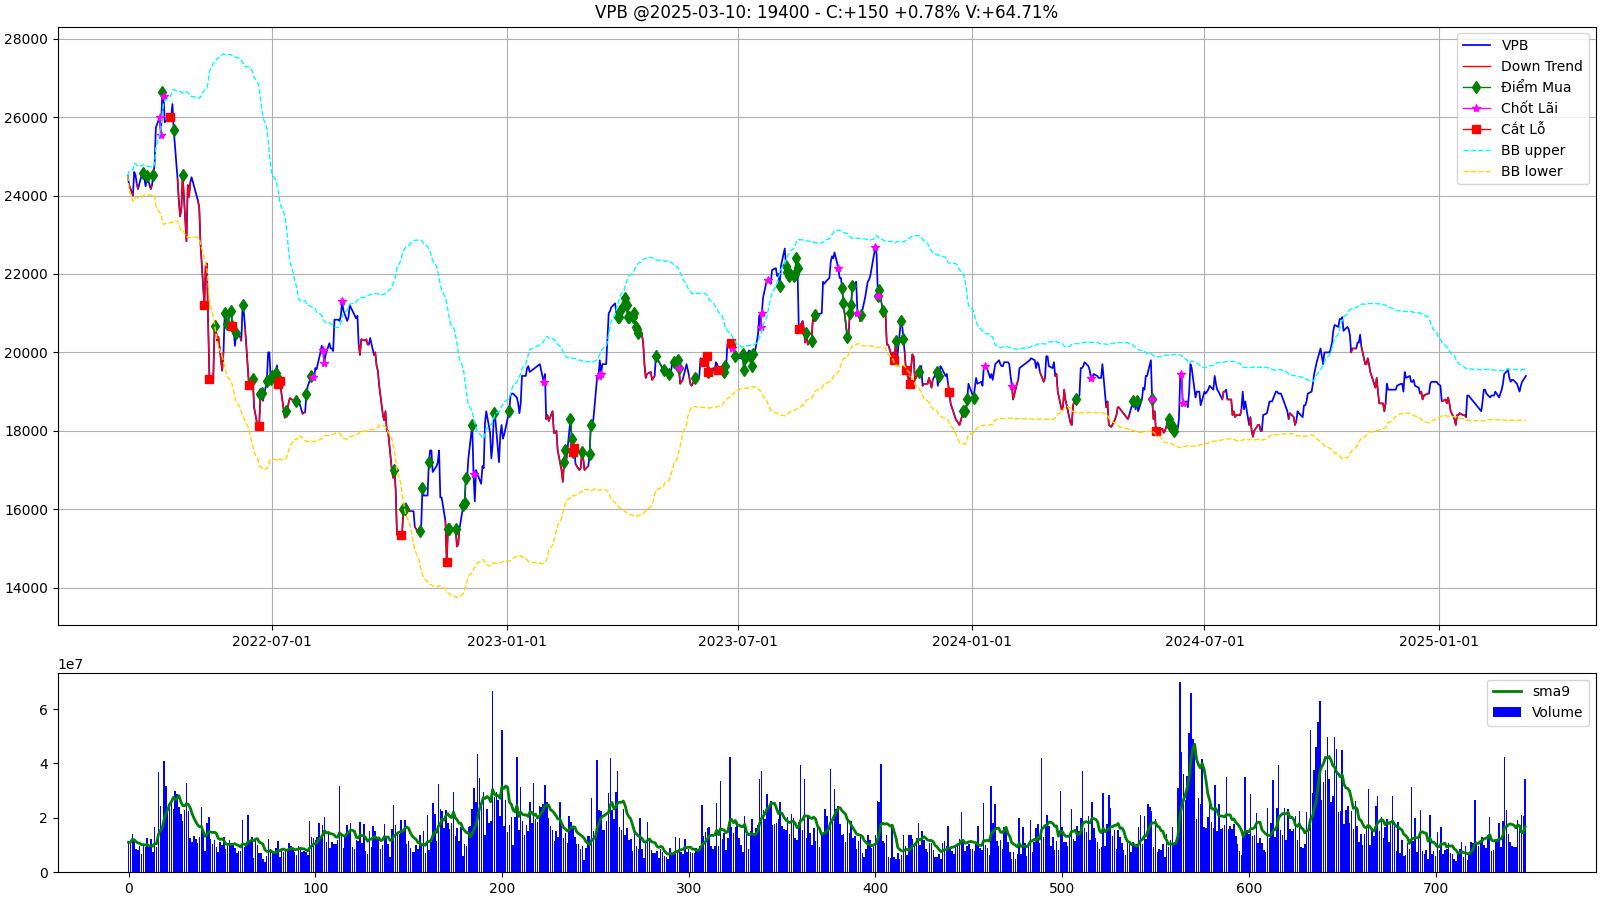
Task: Click the volume axis label 2
Action: [43, 818]
